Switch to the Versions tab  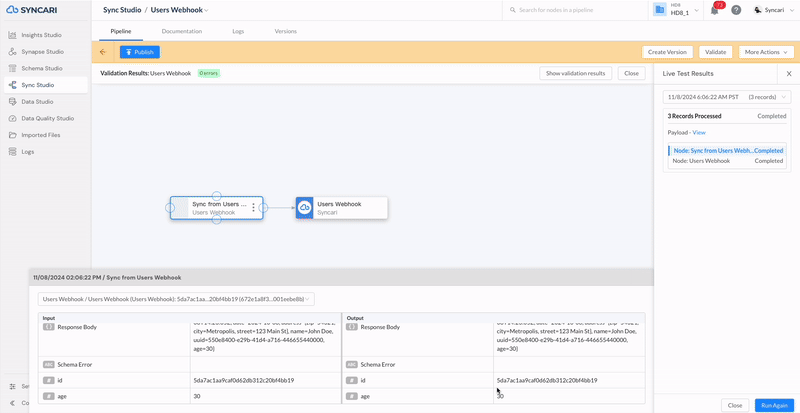point(286,31)
